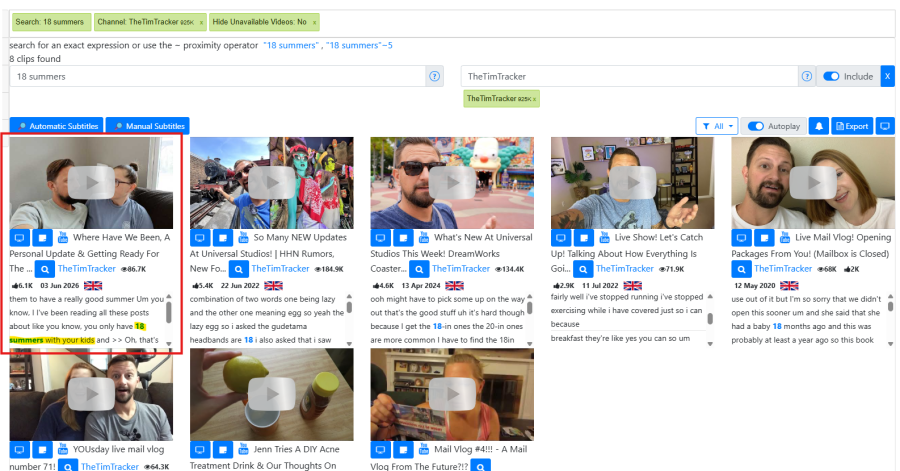Play the Live Mail Vlog Opening thumbnail
Viewport: 900px width, 471px height.
[813, 183]
